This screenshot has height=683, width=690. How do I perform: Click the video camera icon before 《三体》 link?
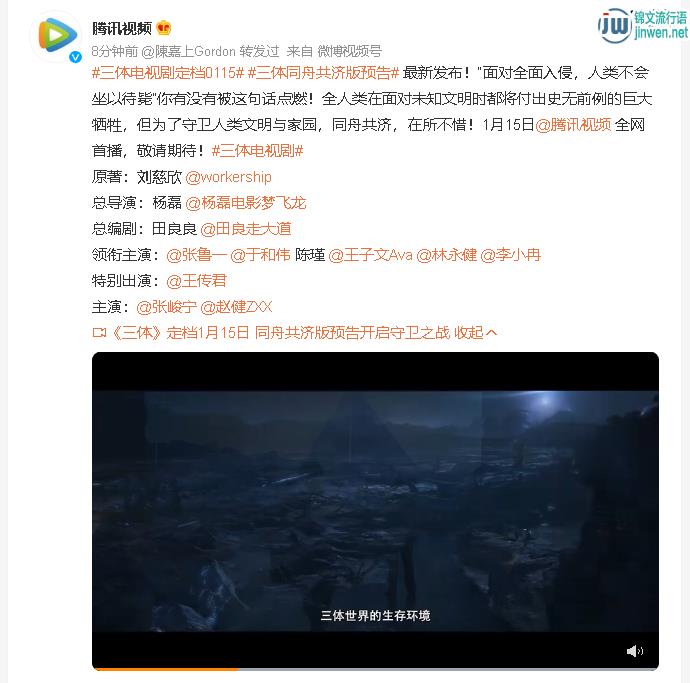point(99,333)
